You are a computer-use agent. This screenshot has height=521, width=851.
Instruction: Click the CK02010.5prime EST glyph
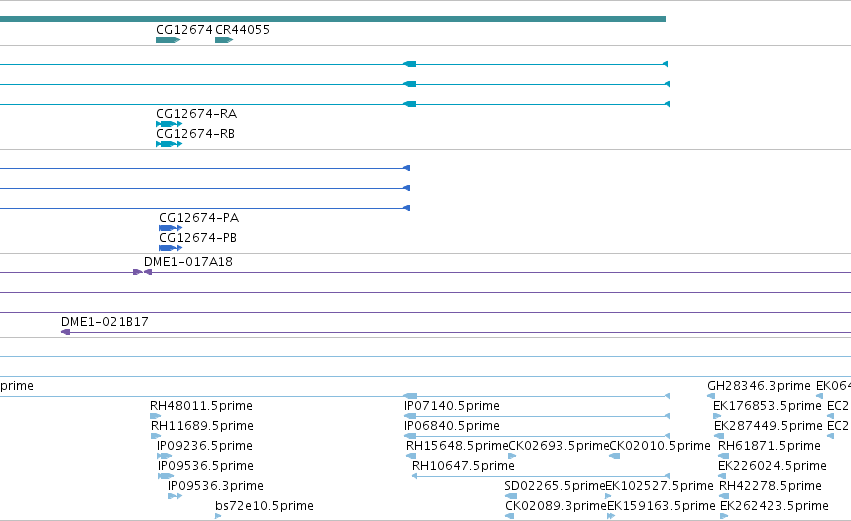point(614,456)
